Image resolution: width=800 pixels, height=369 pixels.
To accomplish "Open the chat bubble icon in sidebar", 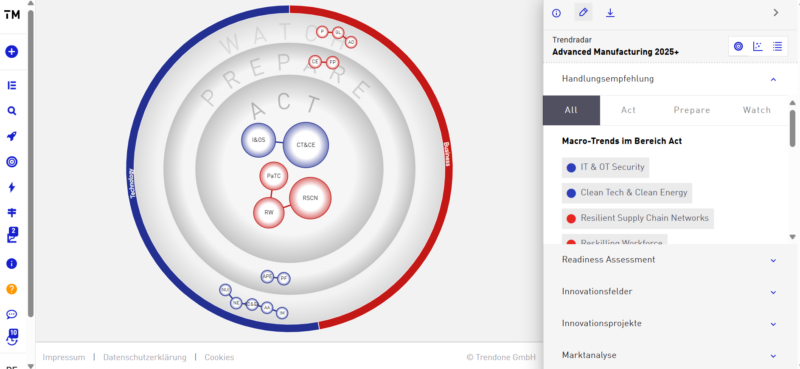I will [12, 314].
